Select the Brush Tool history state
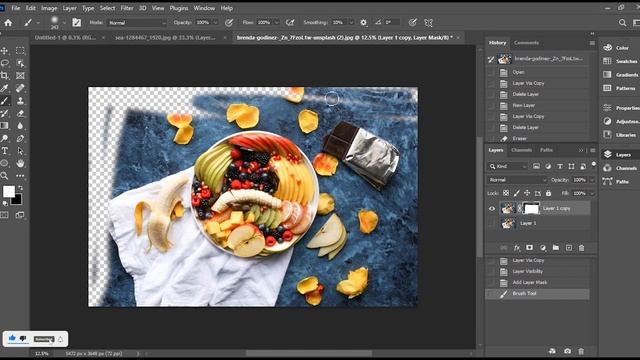Viewport: 640px width, 360px height. (x=537, y=293)
